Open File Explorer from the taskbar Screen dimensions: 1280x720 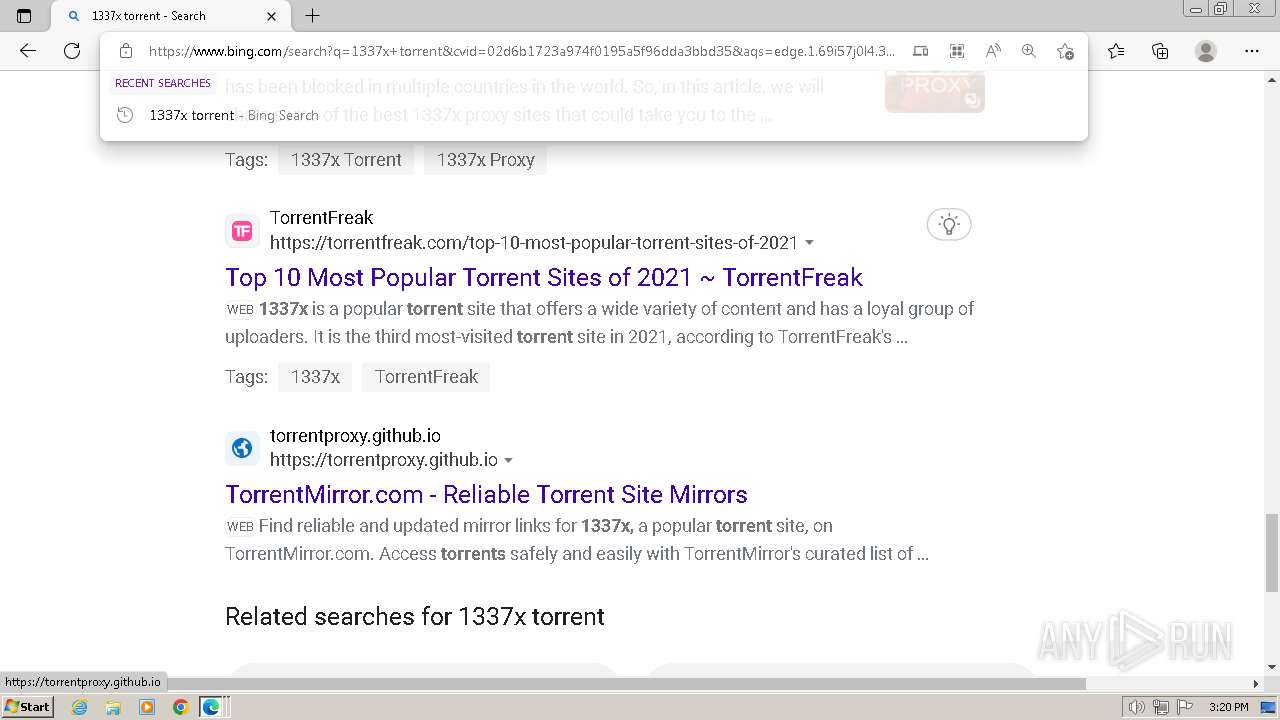pyautogui.click(x=113, y=707)
